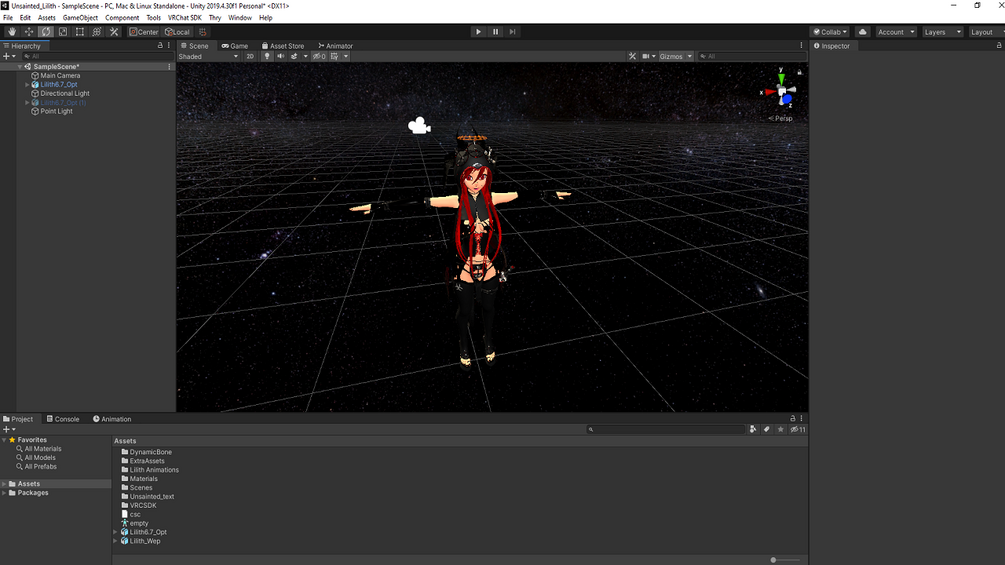The height and width of the screenshot is (565, 1005).
Task: Select All Materials favorite
Action: click(x=43, y=449)
